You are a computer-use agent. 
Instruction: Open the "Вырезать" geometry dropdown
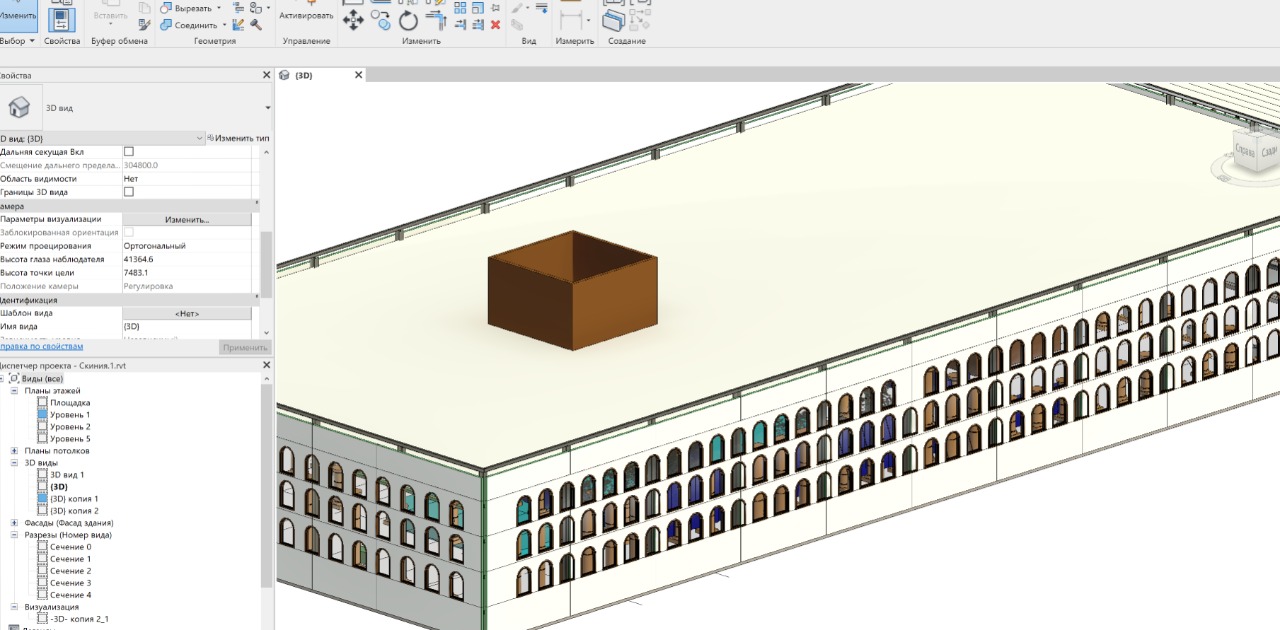tap(218, 8)
